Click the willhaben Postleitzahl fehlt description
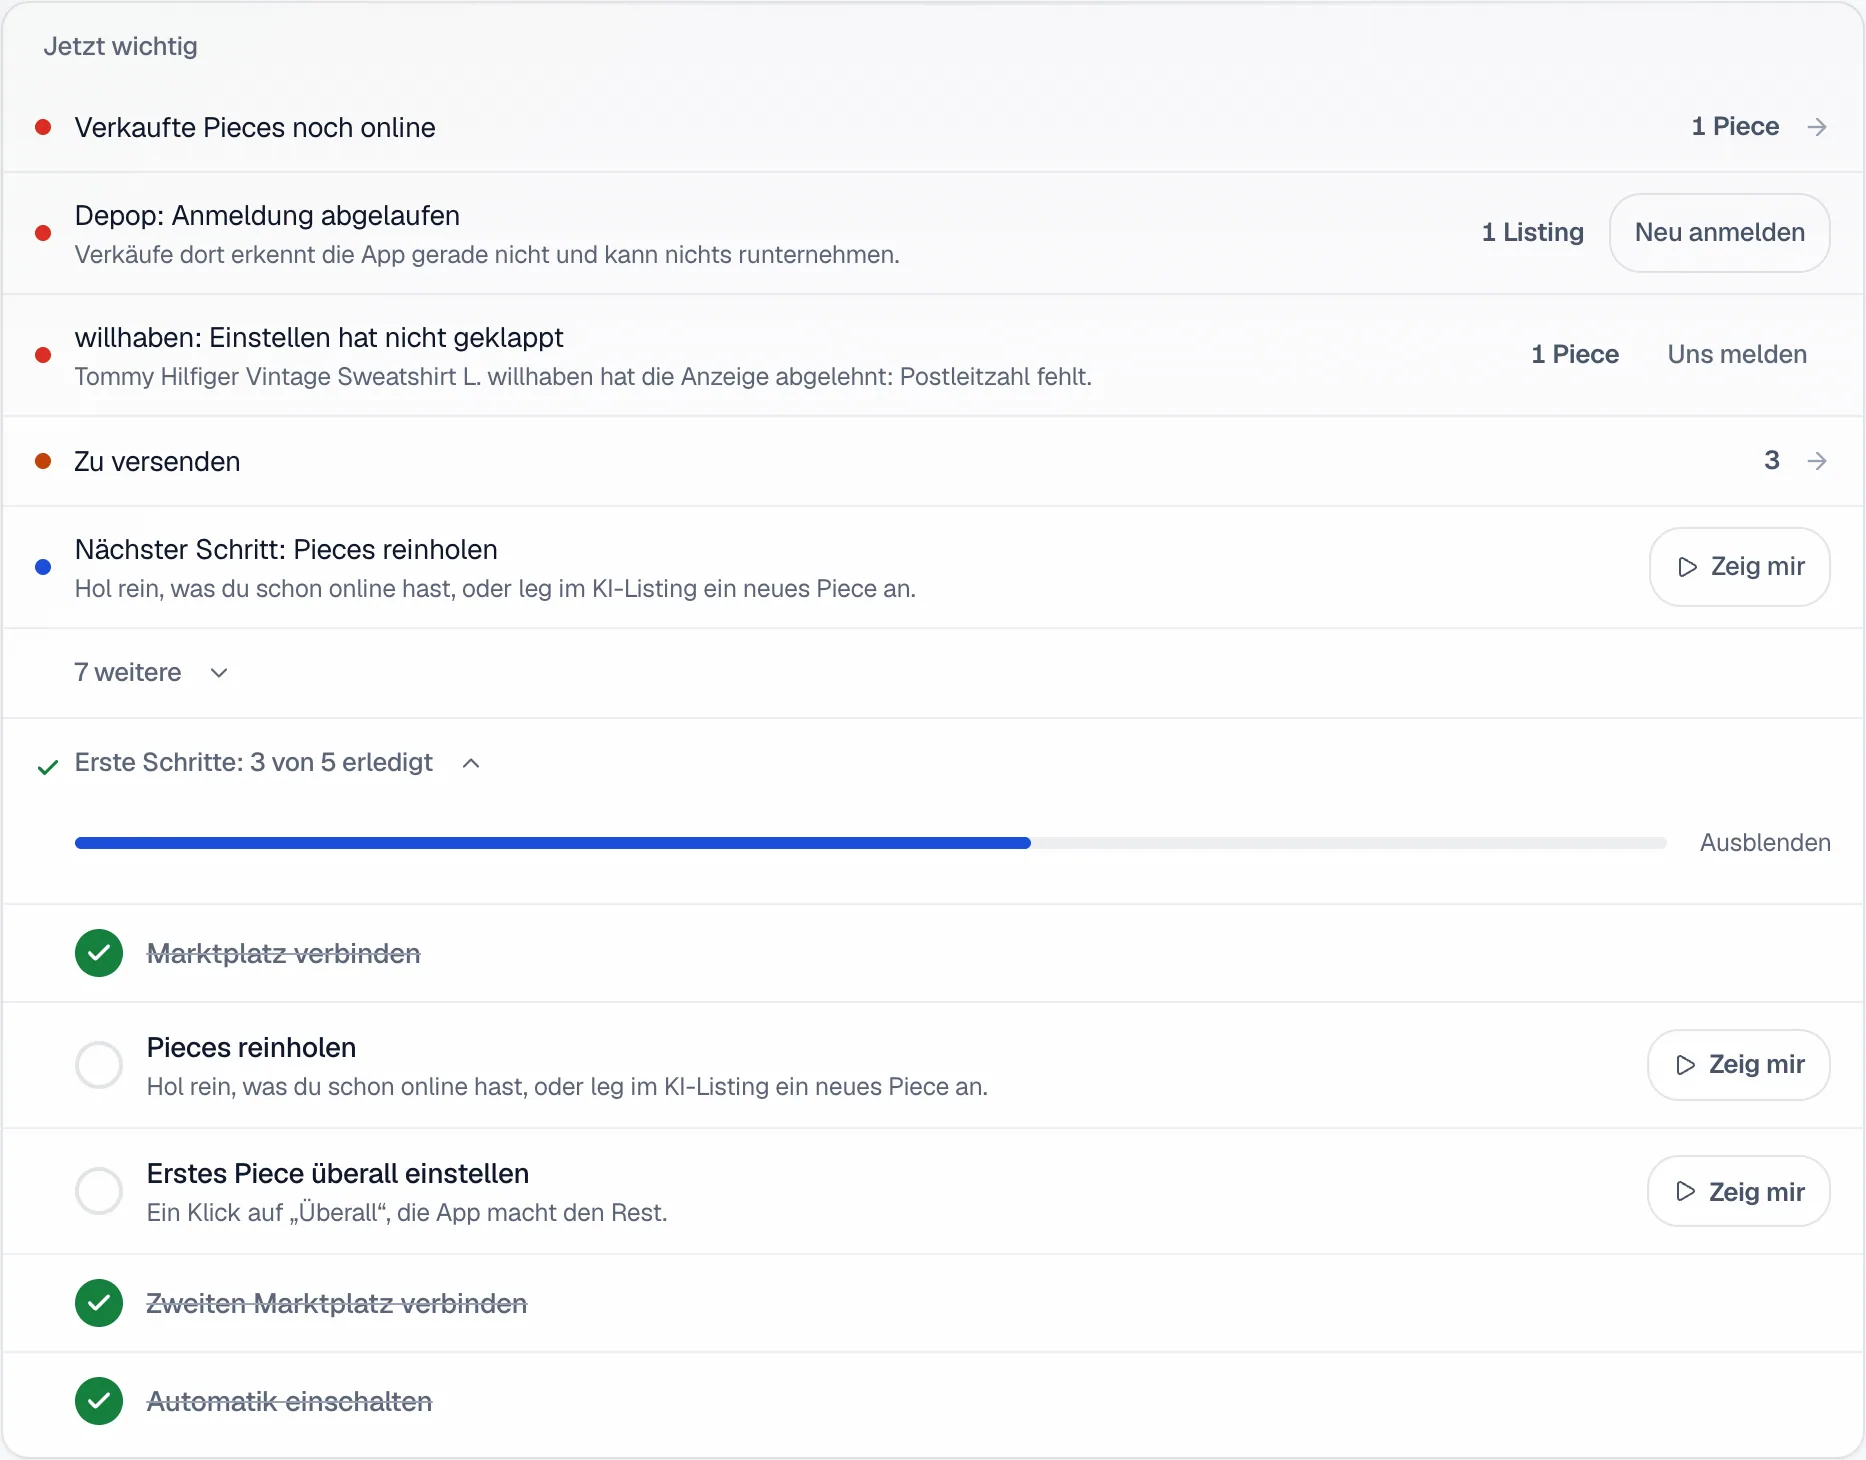 583,377
